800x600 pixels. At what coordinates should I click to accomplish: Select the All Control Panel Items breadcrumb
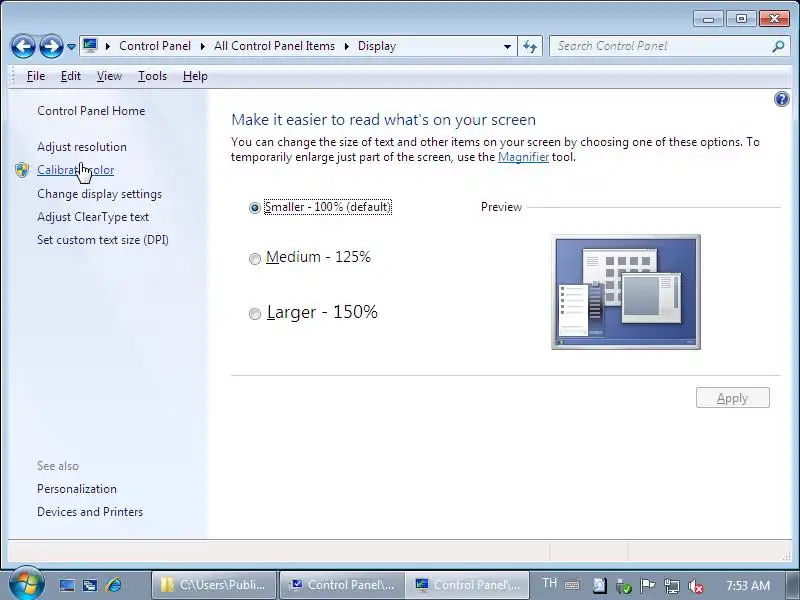(x=274, y=46)
